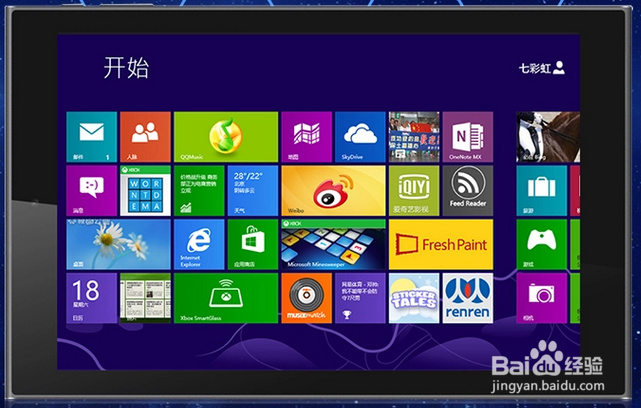Launch the QQMusic tile
Screen dimensions: 641x408
coord(226,137)
